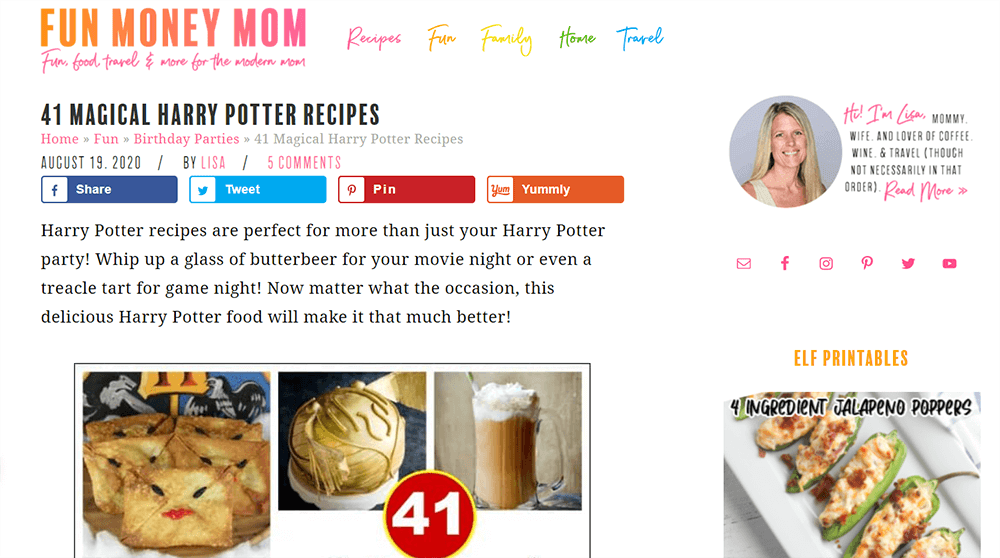1000x558 pixels.
Task: Jump to the 5 Comments link
Action: (x=304, y=163)
